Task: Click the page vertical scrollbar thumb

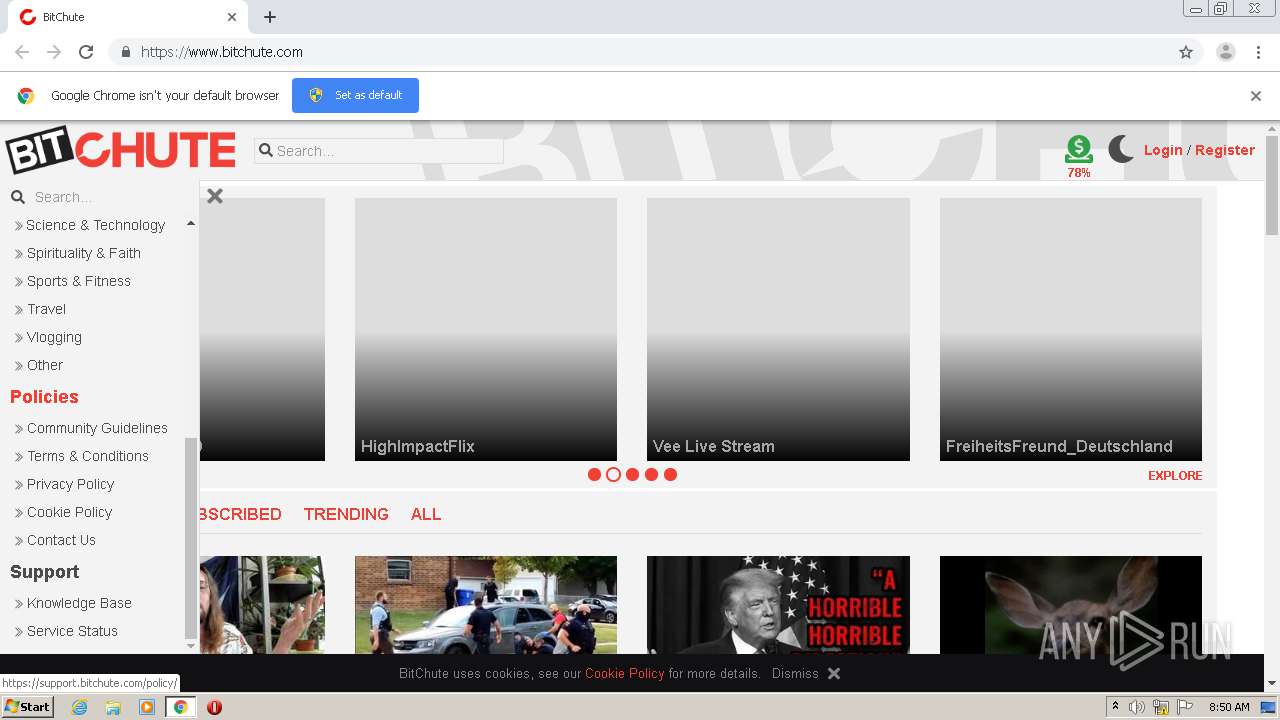Action: pyautogui.click(x=1272, y=185)
